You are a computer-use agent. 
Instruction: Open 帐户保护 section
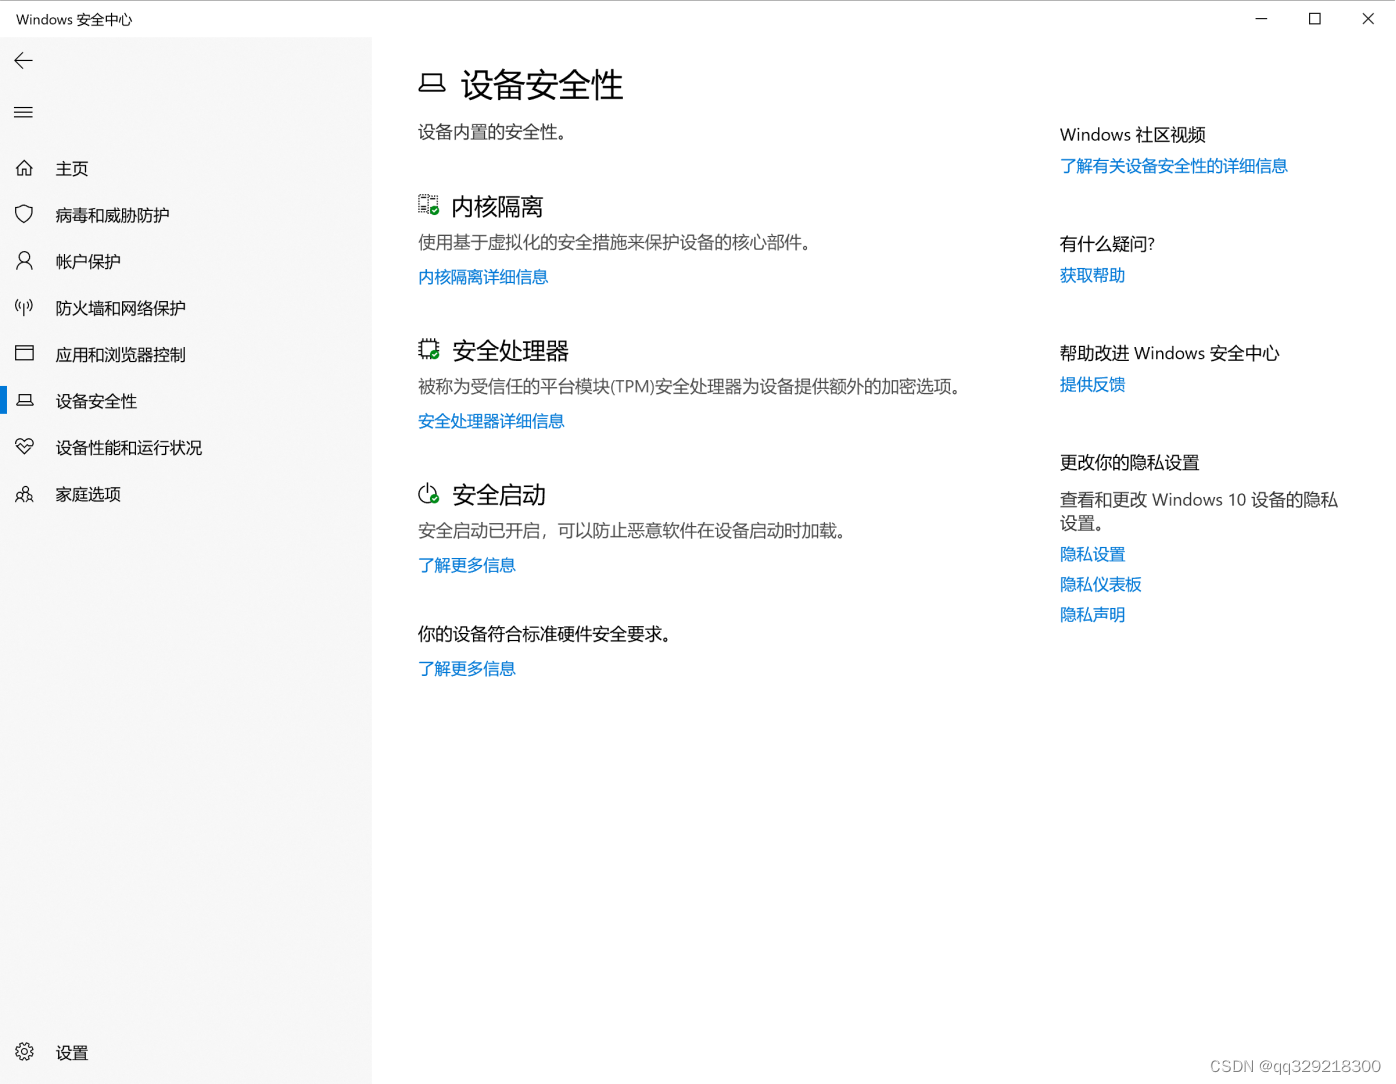tap(186, 261)
